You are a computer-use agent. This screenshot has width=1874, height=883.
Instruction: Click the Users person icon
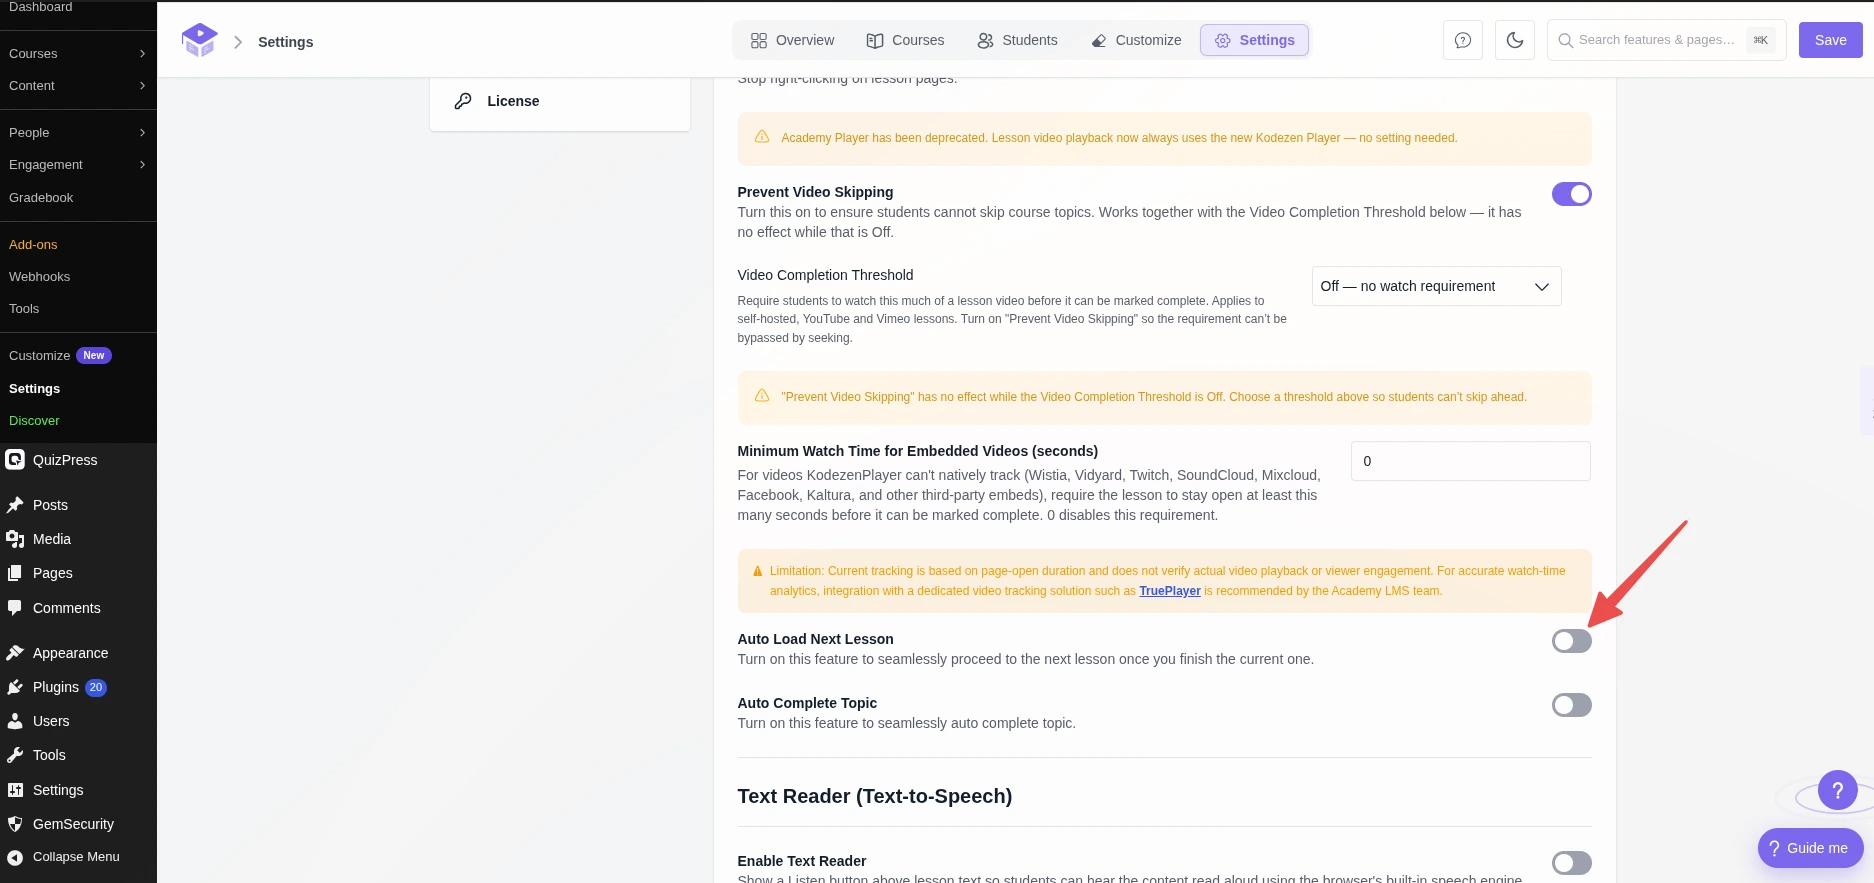pos(15,721)
